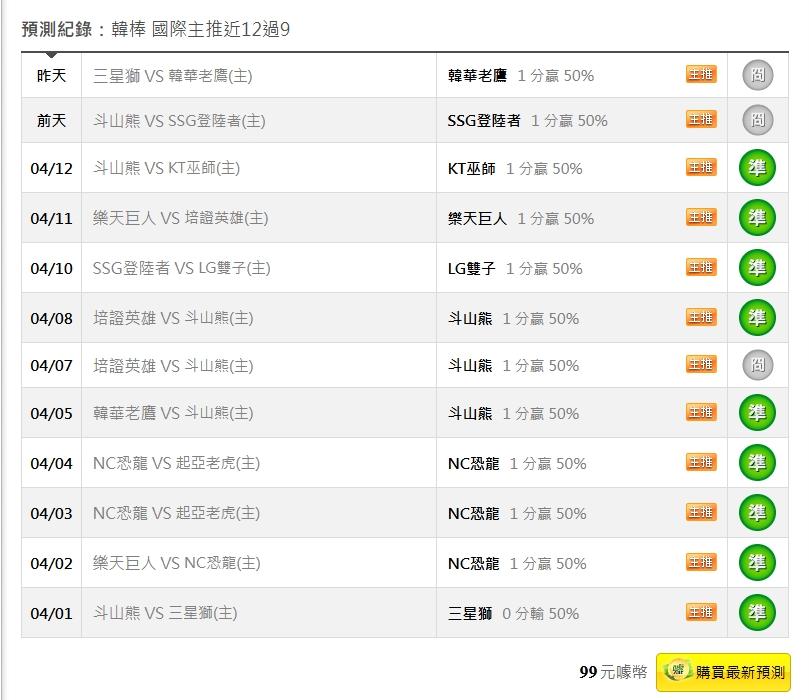This screenshot has width=809, height=700.
Task: Click the green 準 icon for 04/12
Action: click(x=757, y=168)
